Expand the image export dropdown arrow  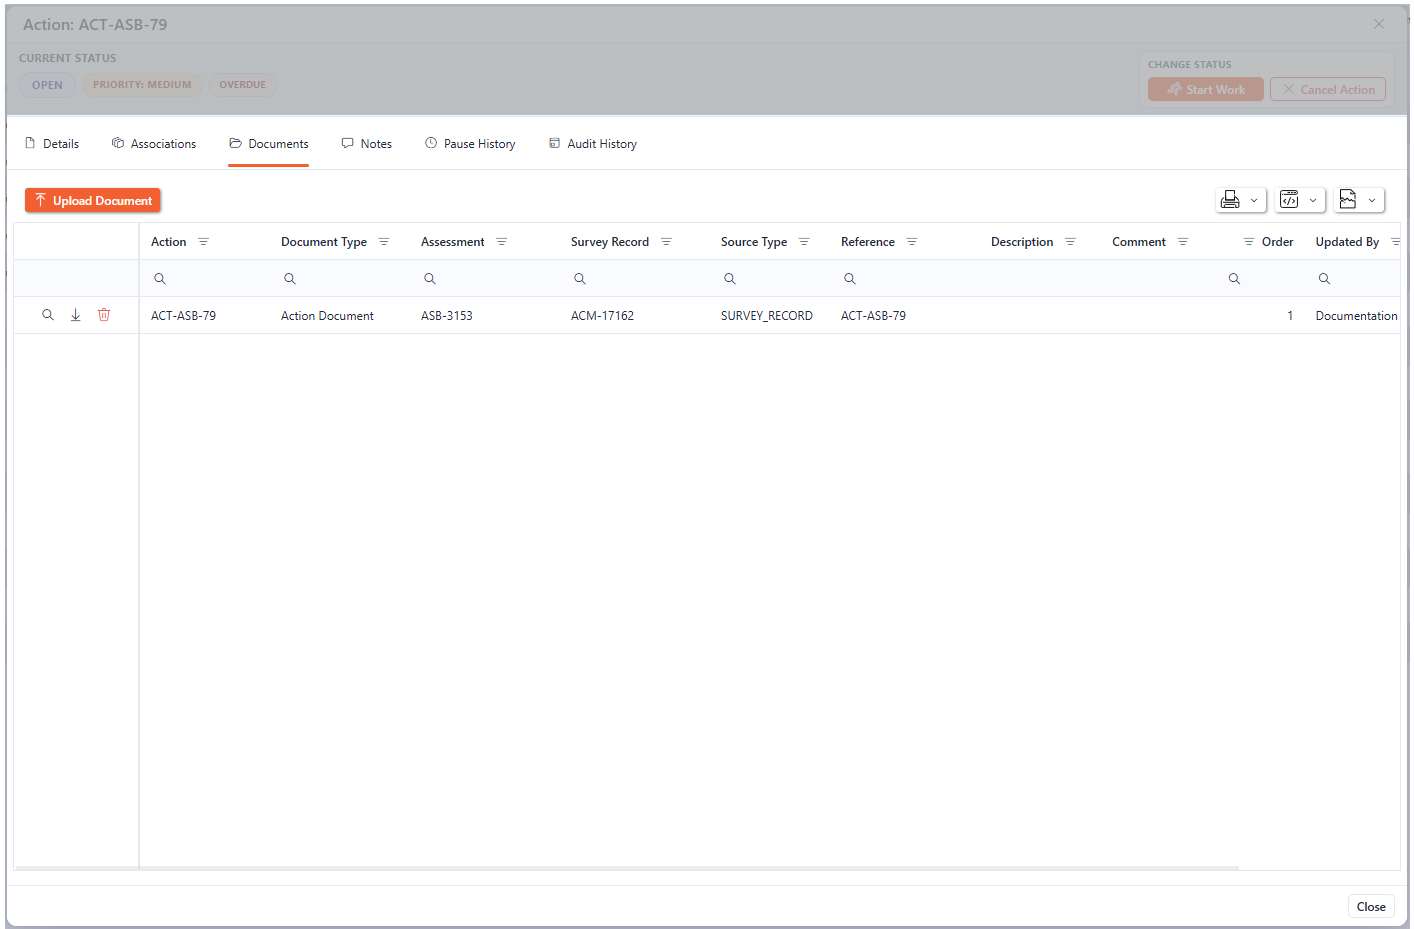[1372, 200]
